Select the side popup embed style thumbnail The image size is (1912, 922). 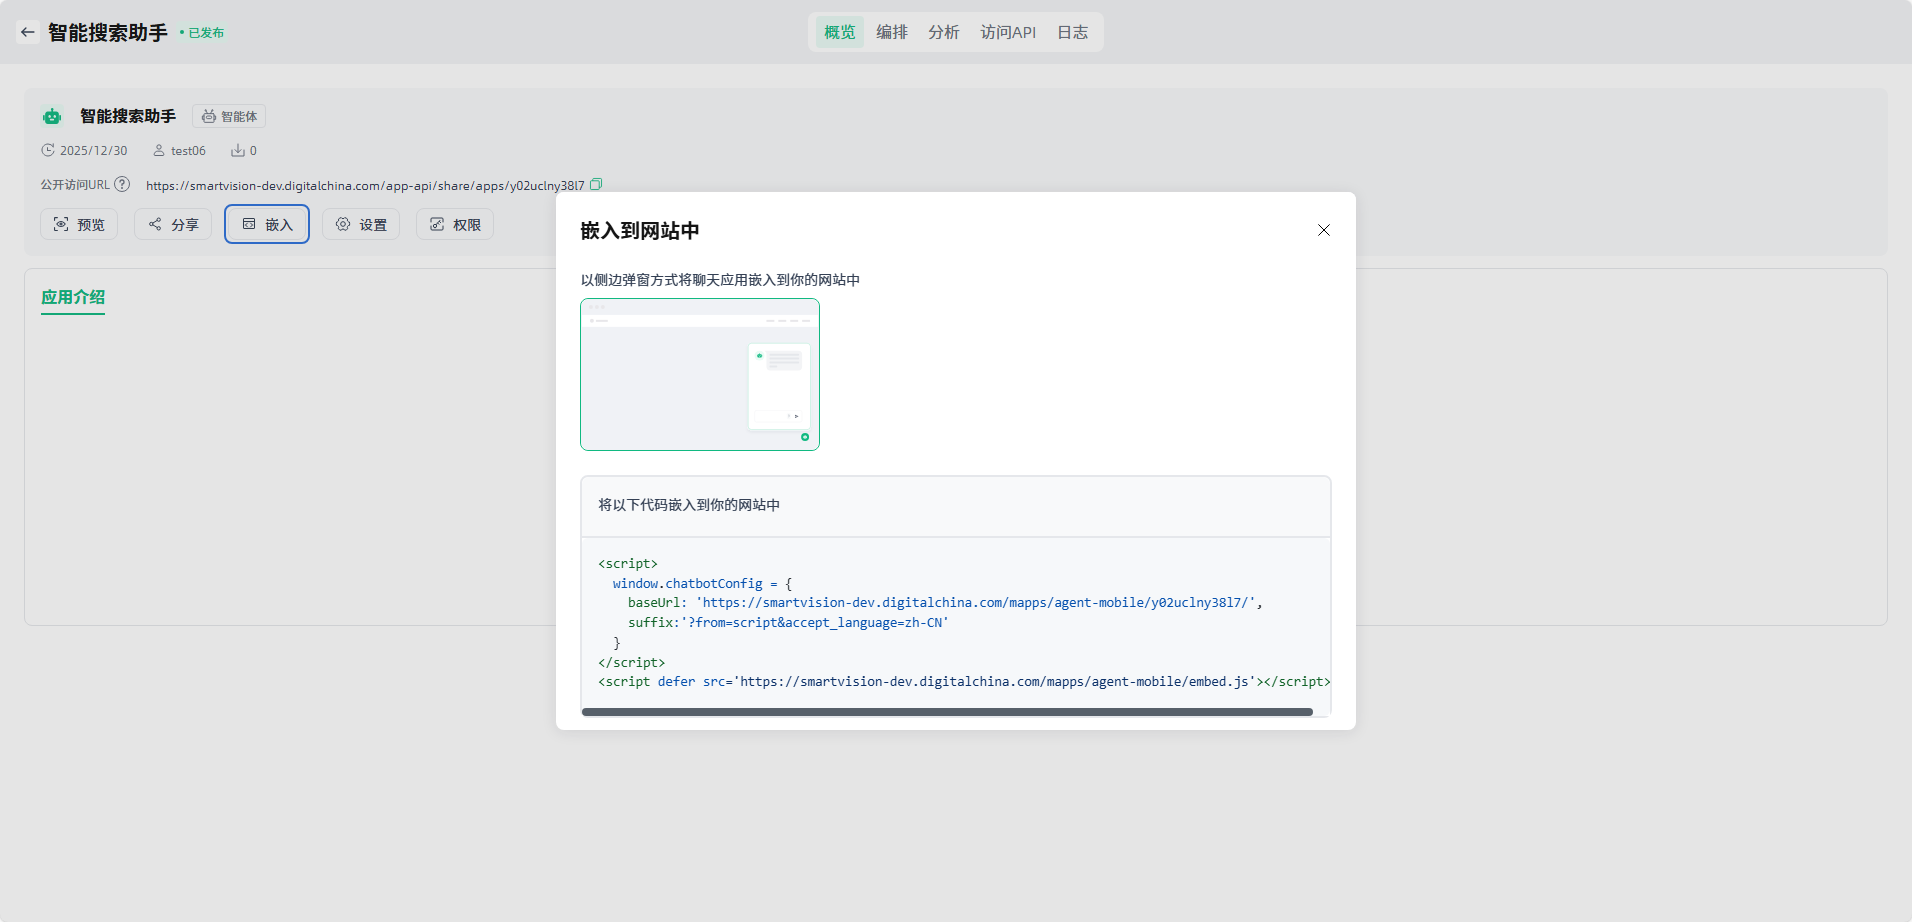tap(700, 374)
